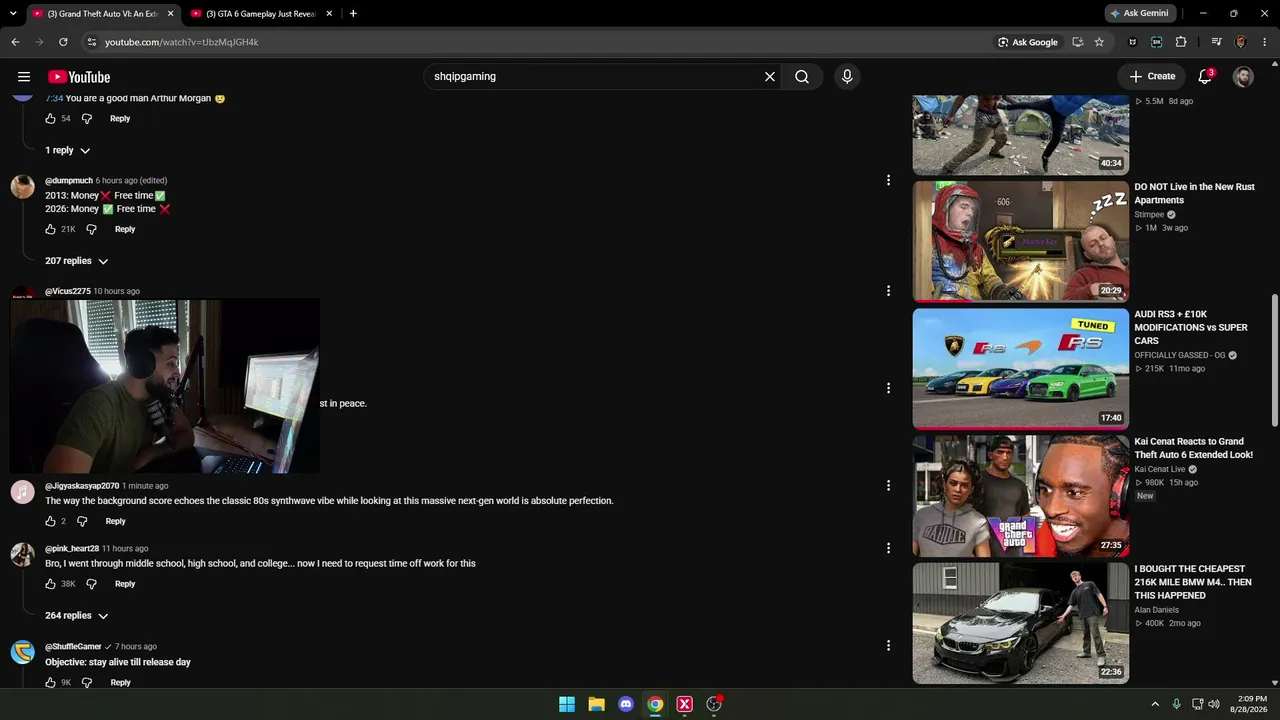This screenshot has width=1280, height=720.
Task: View site information in the address bar
Action: [x=91, y=42]
